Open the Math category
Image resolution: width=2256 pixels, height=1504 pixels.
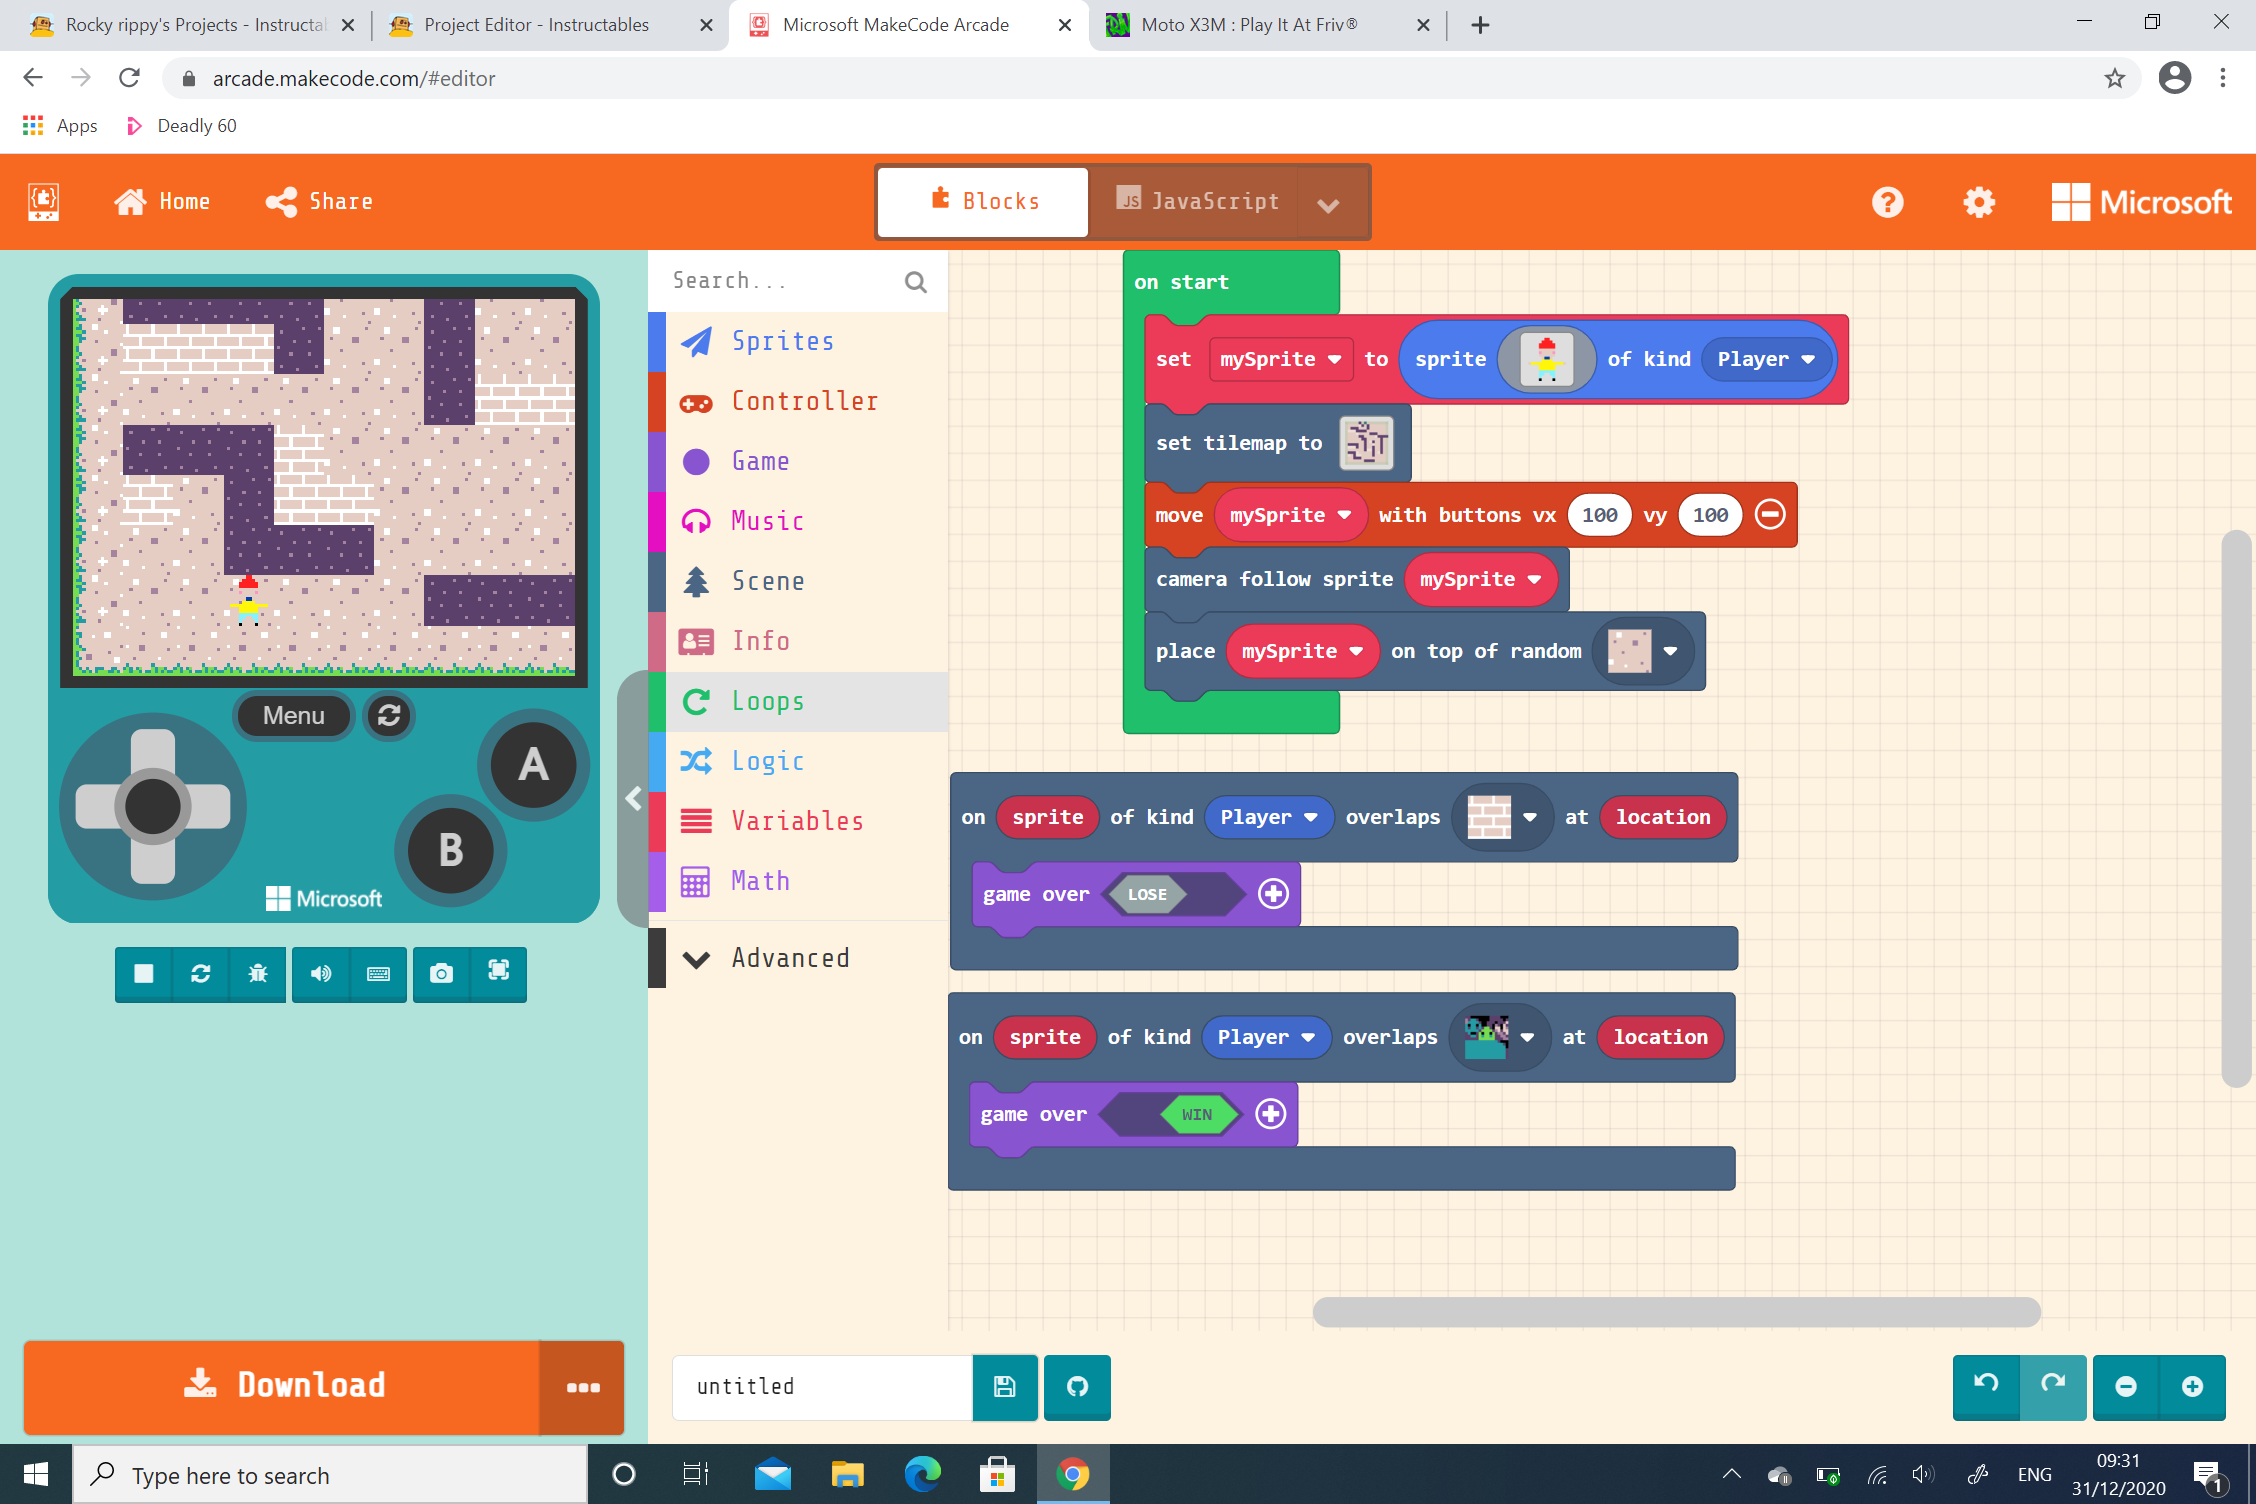pos(759,880)
